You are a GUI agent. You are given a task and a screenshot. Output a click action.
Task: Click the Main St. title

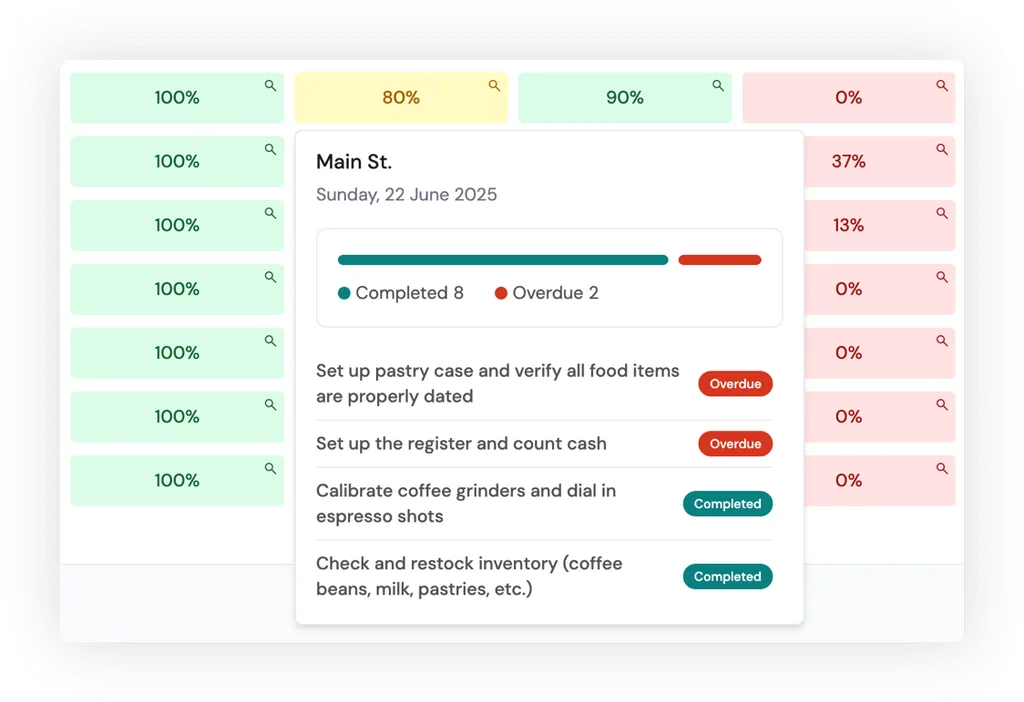(353, 161)
